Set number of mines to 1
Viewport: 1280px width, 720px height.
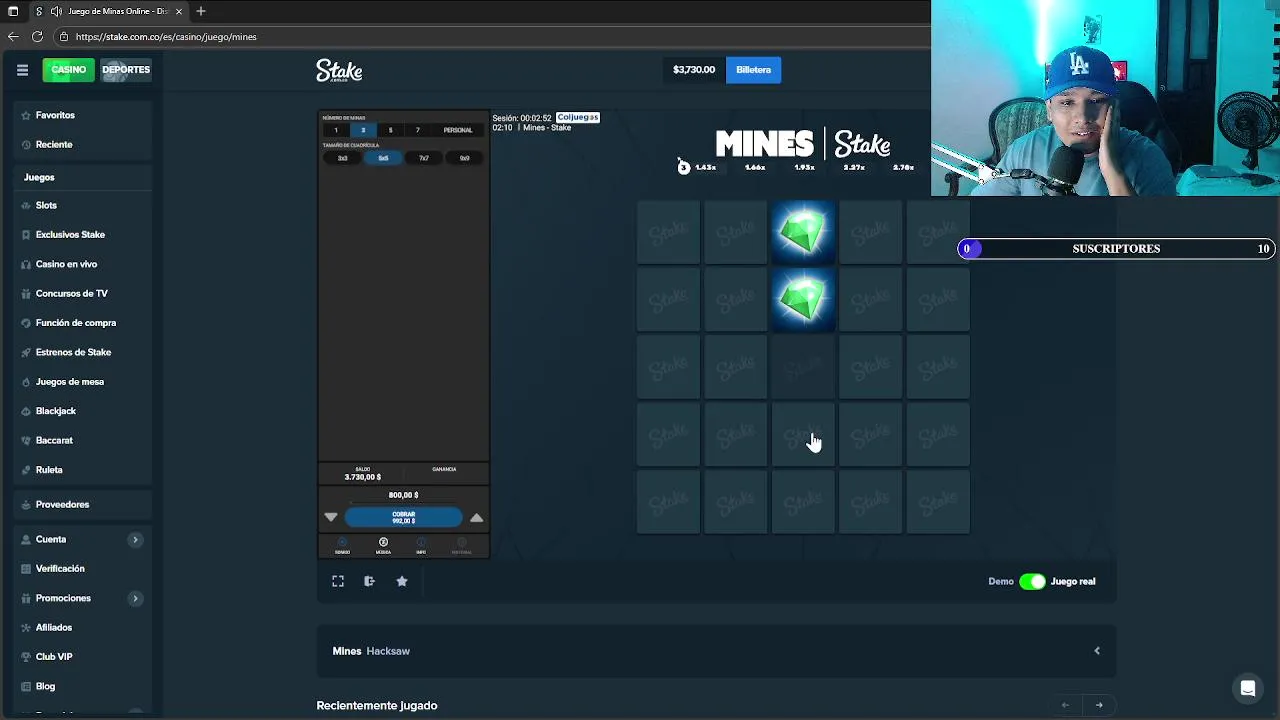coord(336,130)
